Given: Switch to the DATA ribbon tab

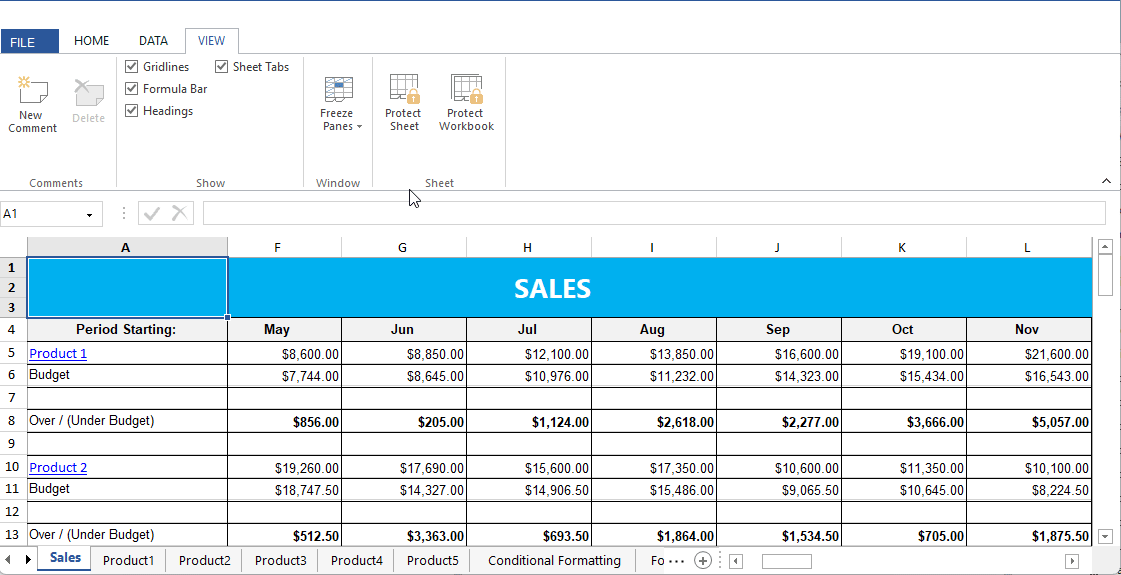Looking at the screenshot, I should pyautogui.click(x=153, y=41).
